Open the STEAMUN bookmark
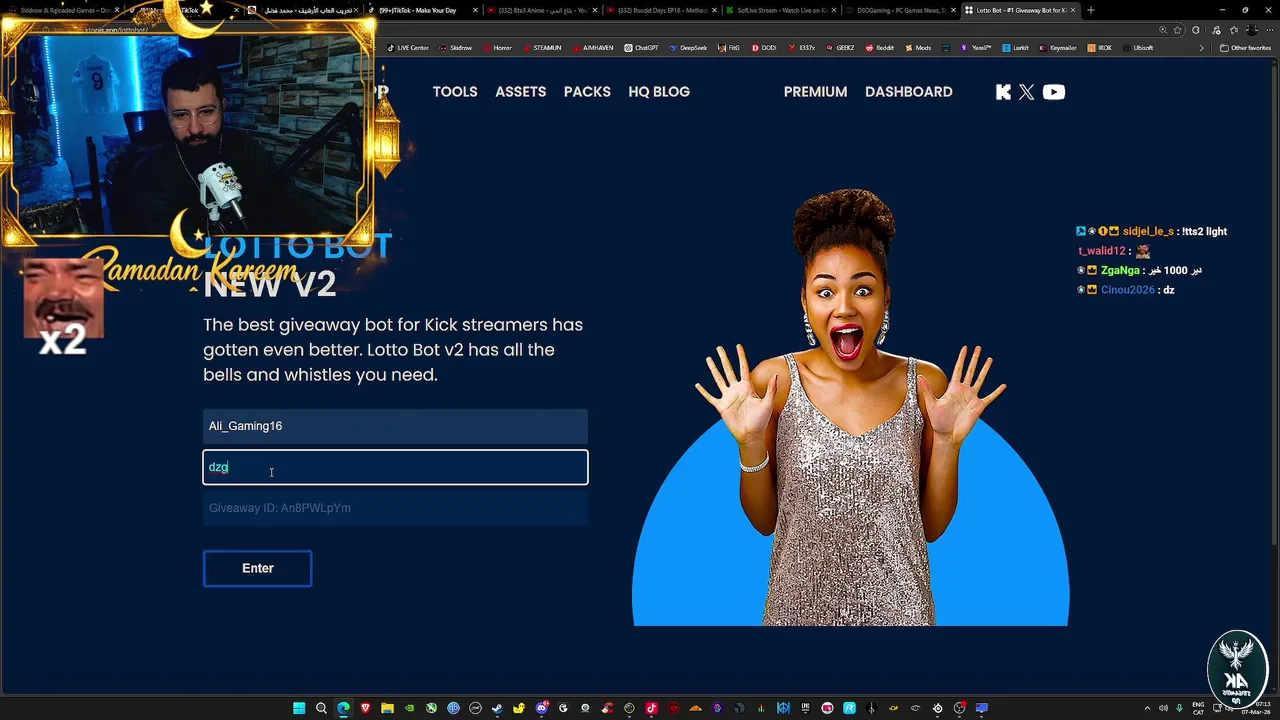Viewport: 1280px width, 720px height. click(x=541, y=48)
